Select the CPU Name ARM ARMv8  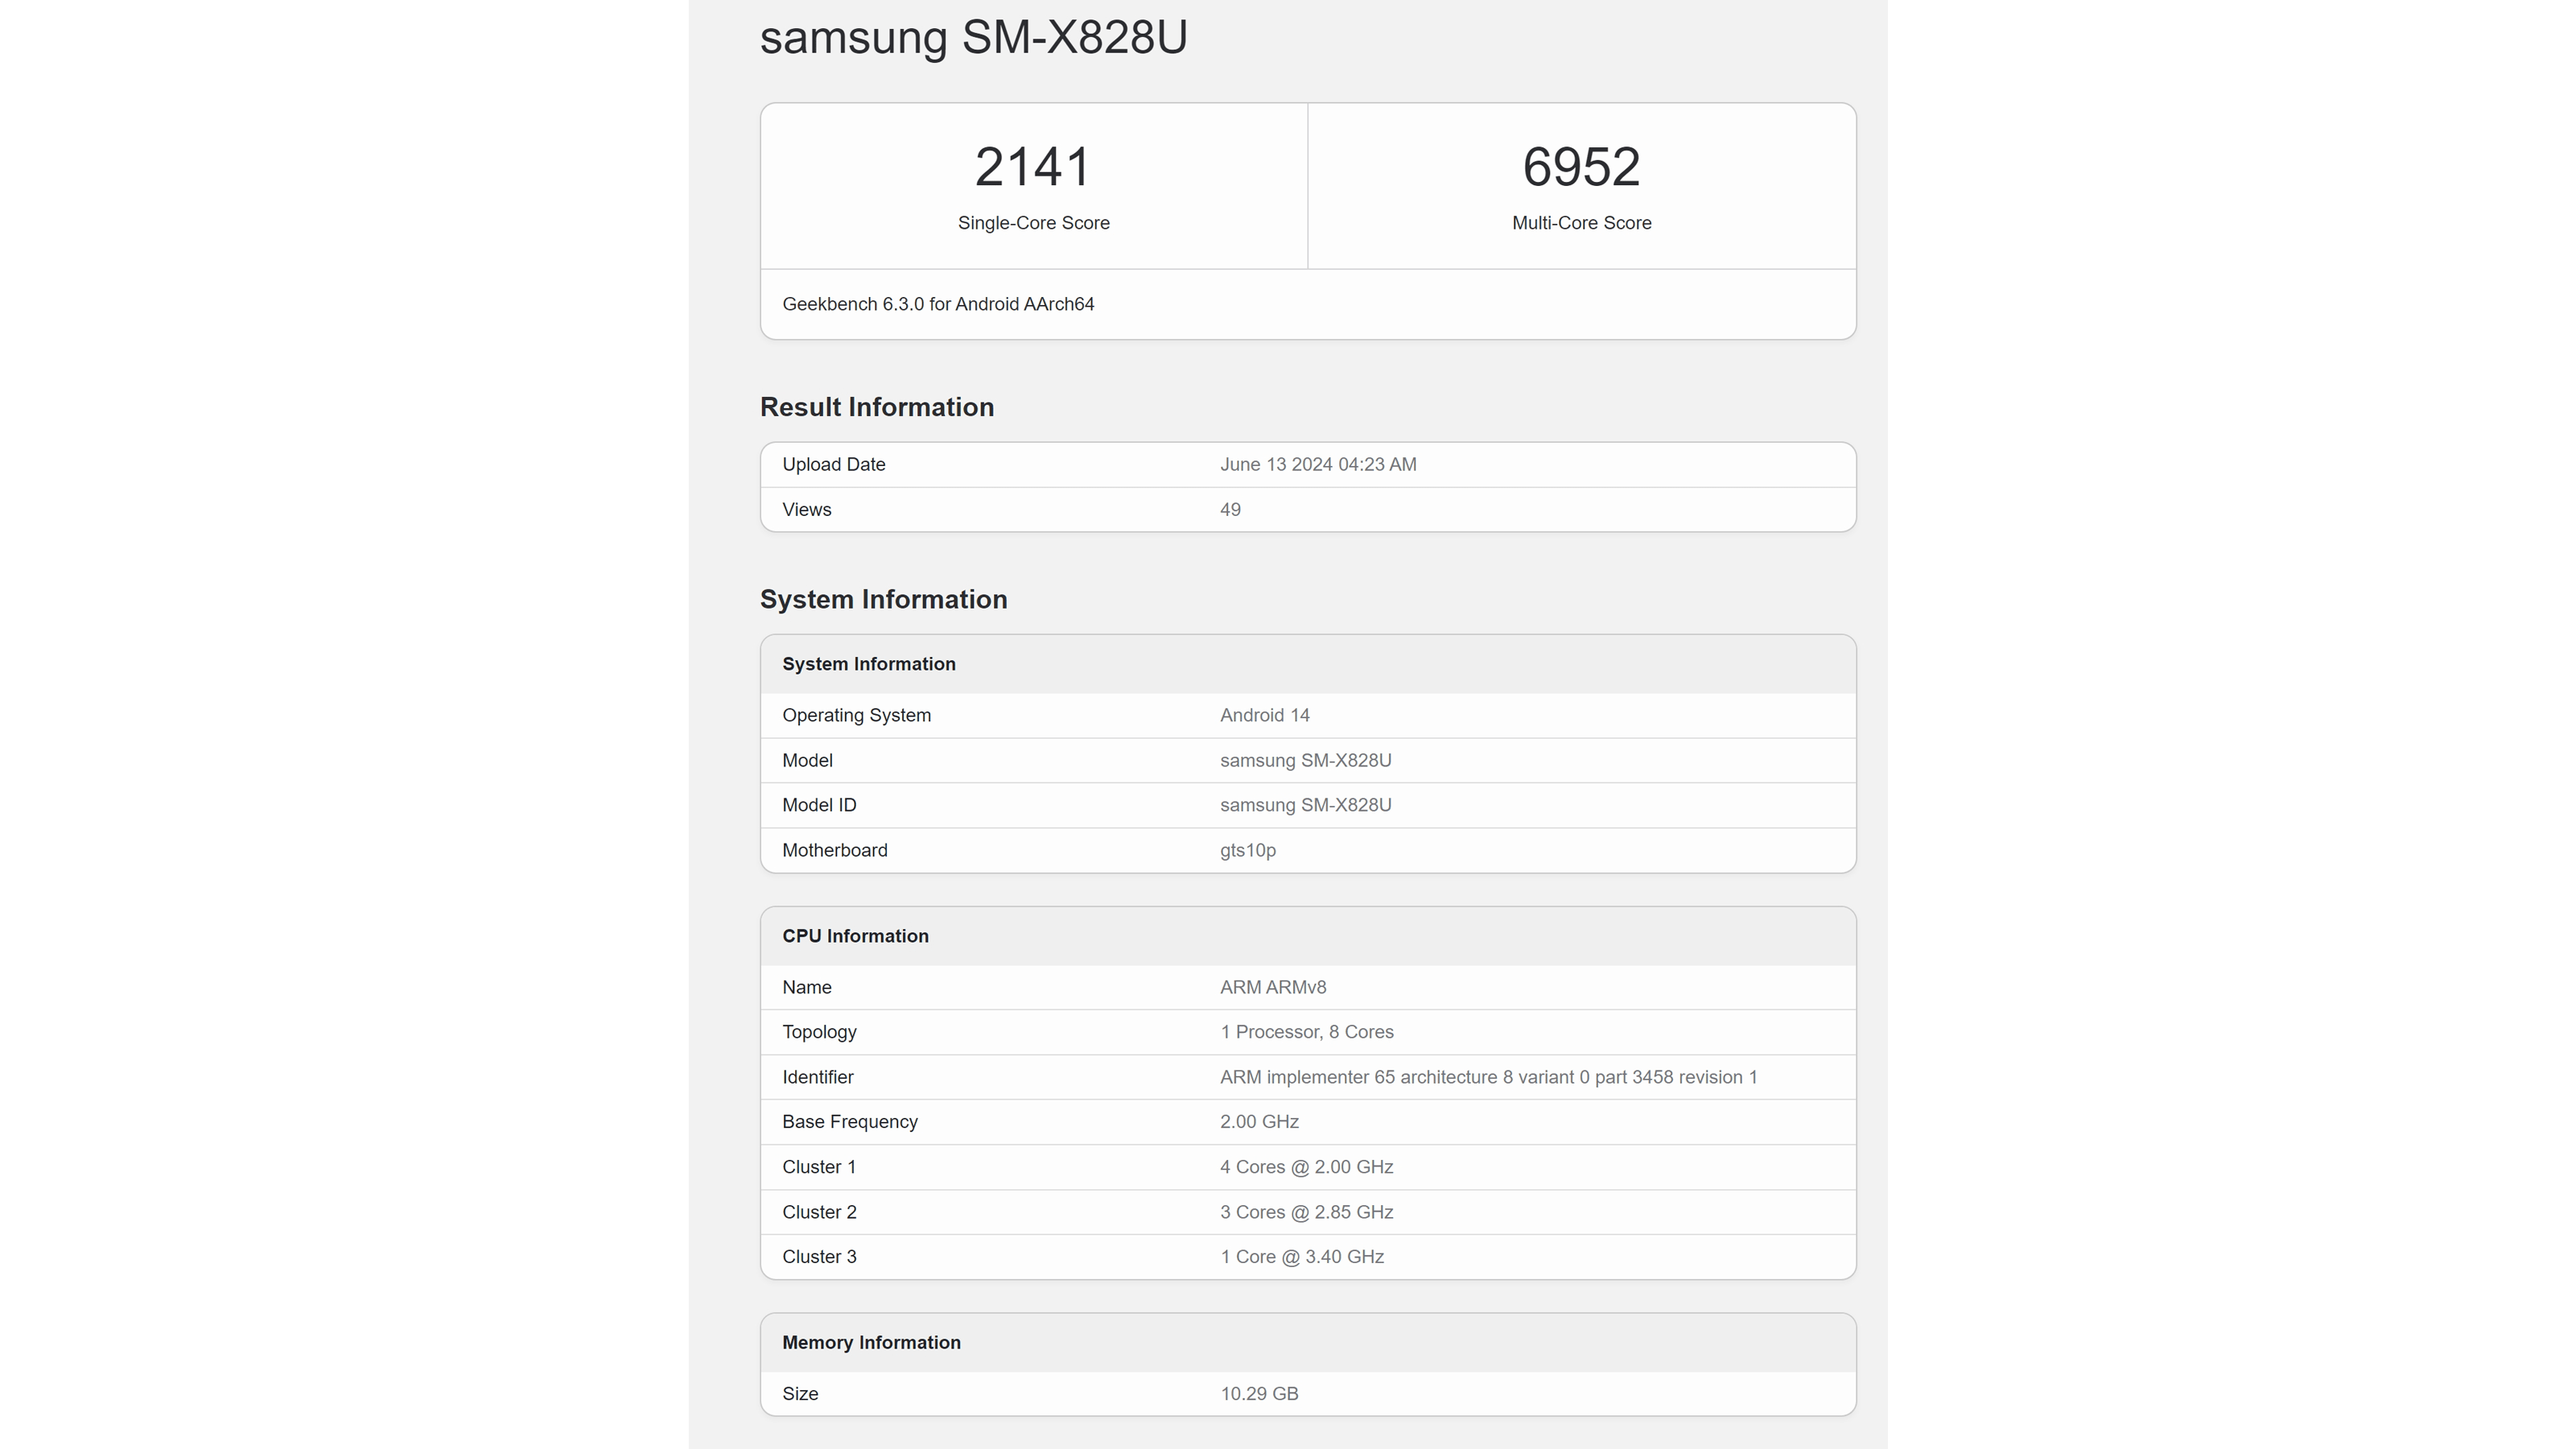tap(1272, 987)
